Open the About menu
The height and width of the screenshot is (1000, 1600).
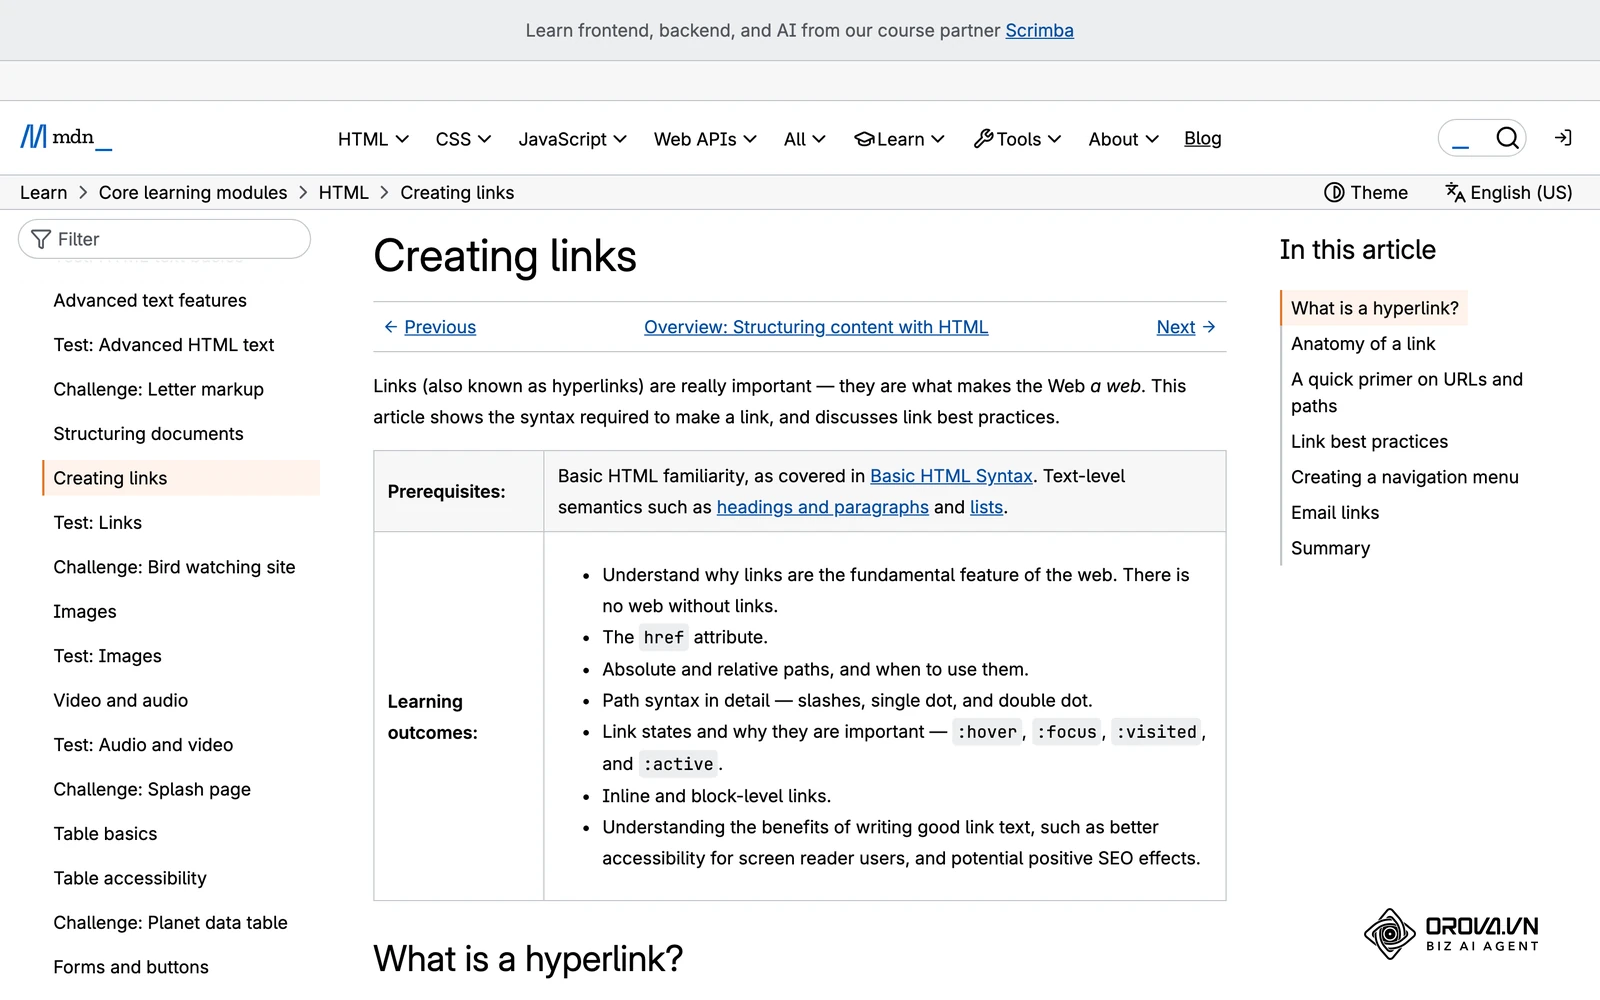[1123, 139]
